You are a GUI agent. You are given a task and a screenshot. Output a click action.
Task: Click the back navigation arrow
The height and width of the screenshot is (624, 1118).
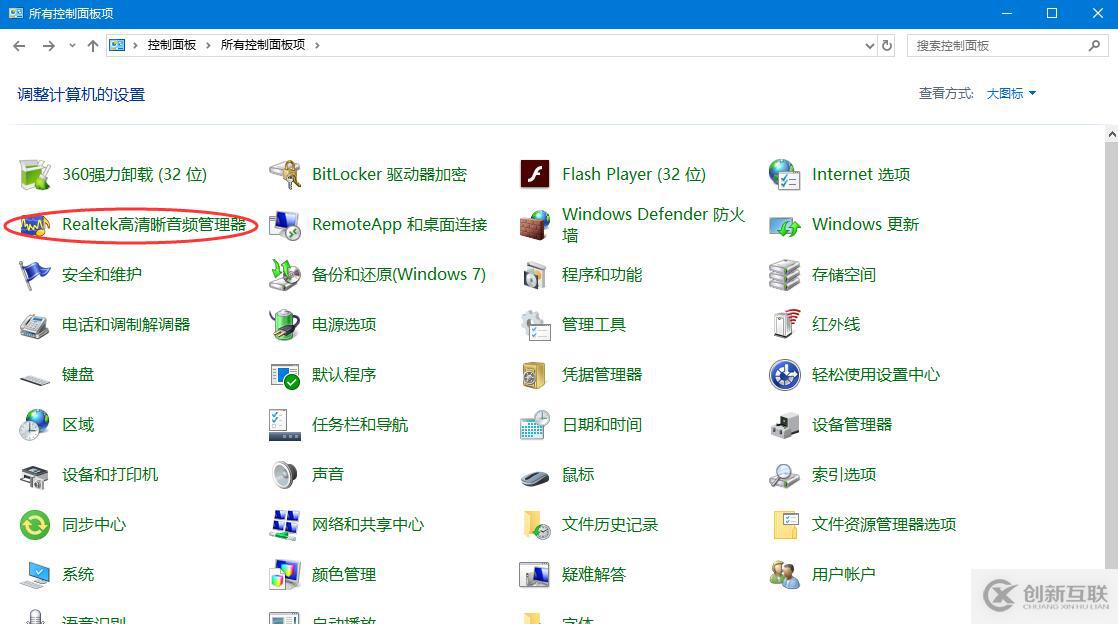[x=18, y=45]
